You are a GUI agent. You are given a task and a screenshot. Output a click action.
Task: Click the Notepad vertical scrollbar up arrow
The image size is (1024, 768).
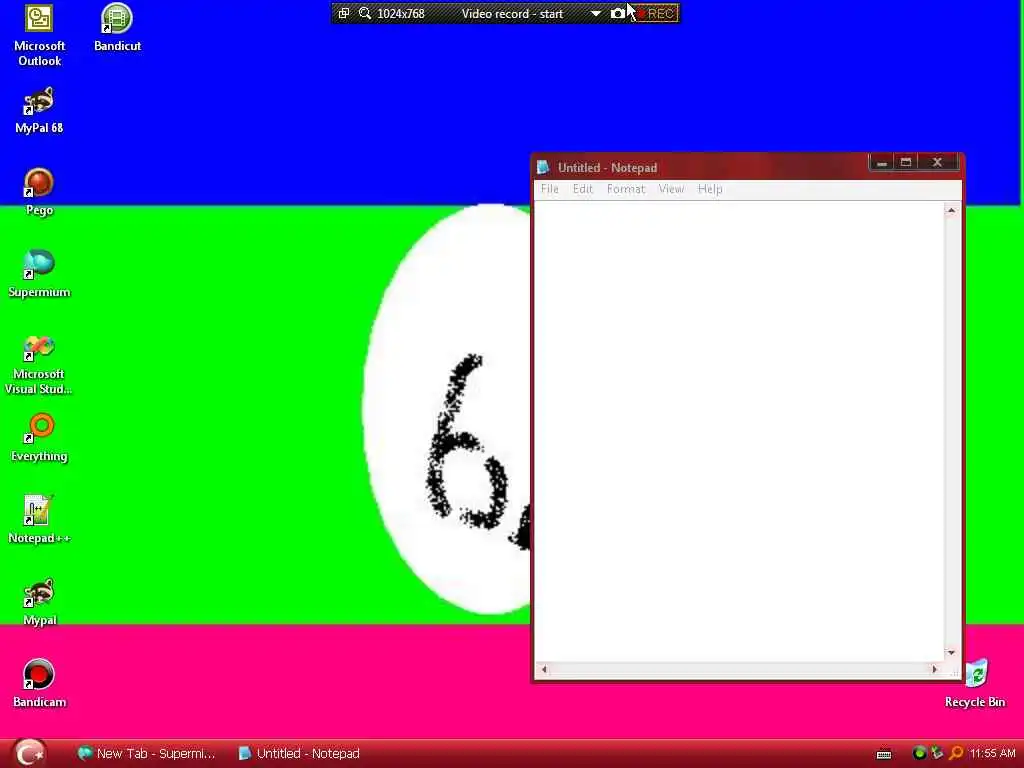tap(952, 210)
